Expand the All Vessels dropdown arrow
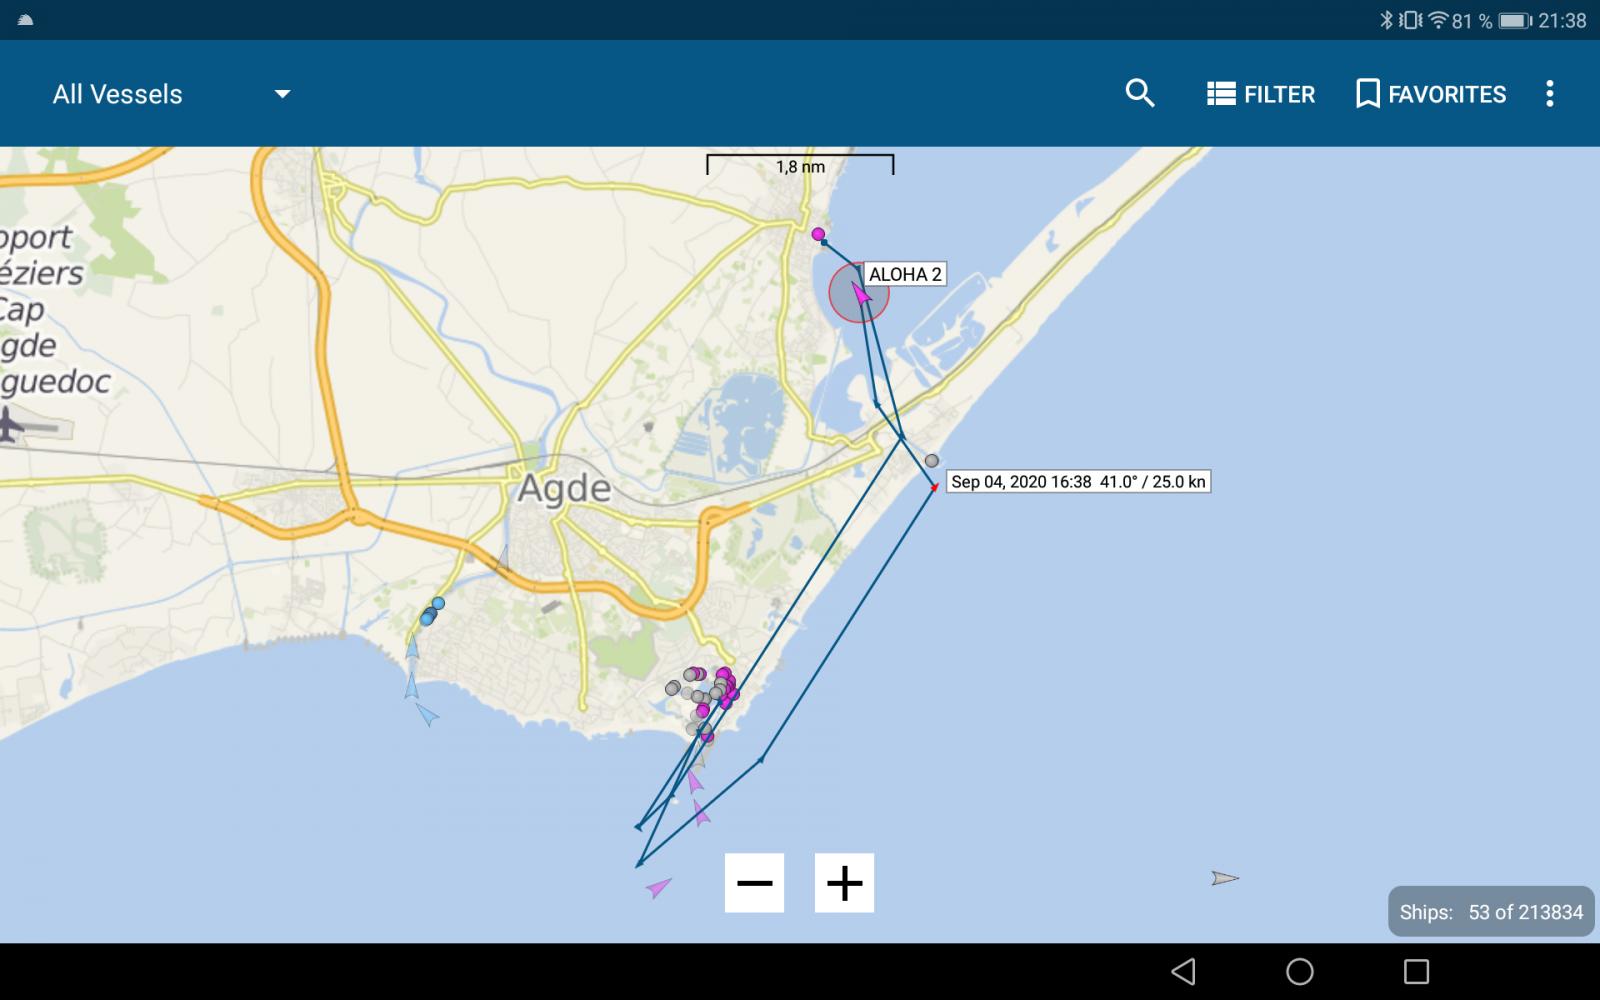 pos(283,94)
